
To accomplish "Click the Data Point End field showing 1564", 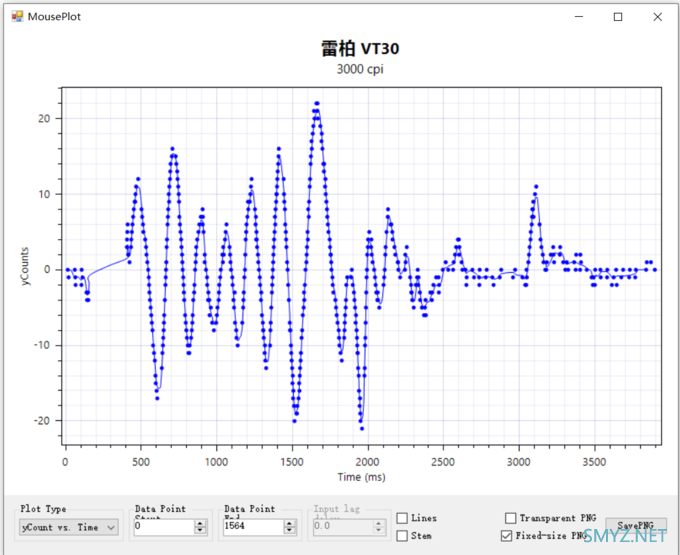I will [253, 526].
